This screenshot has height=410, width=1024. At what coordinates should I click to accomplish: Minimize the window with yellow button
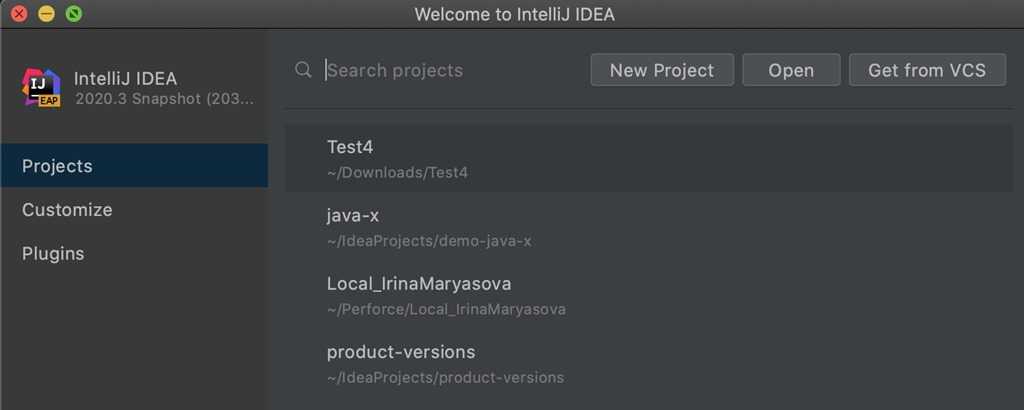coord(46,13)
